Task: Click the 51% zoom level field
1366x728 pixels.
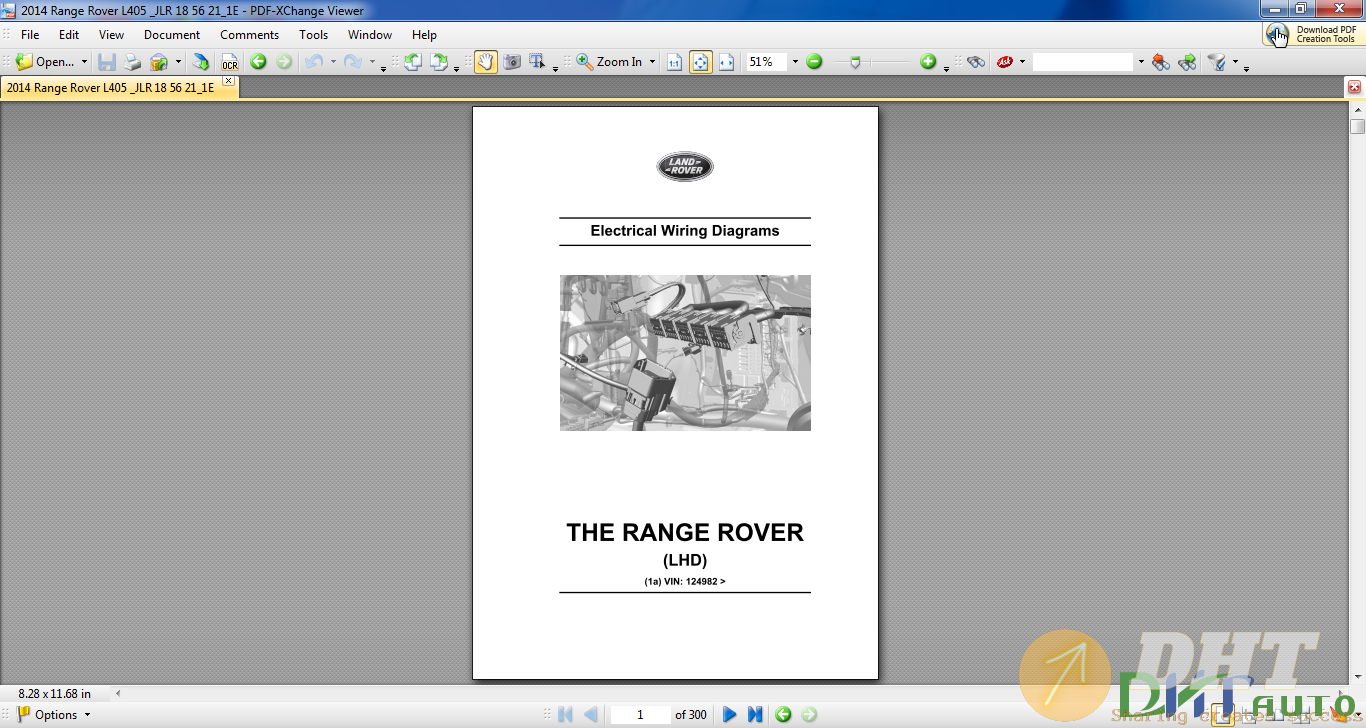Action: [x=767, y=62]
